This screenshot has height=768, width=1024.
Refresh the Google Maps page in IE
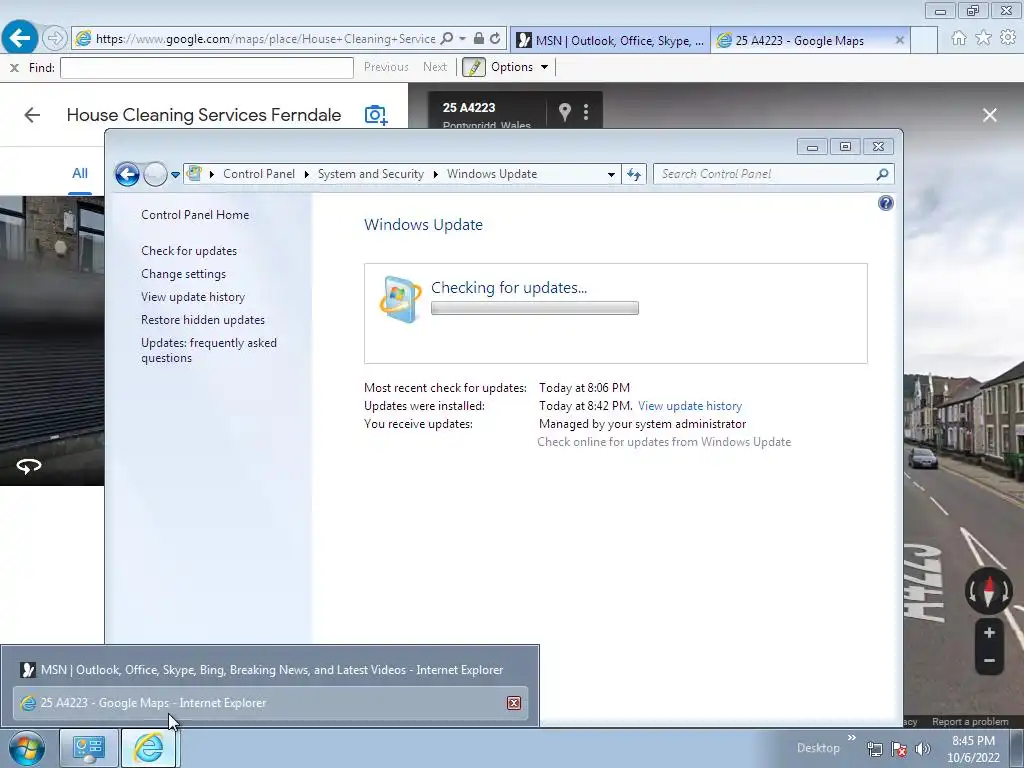click(x=496, y=39)
